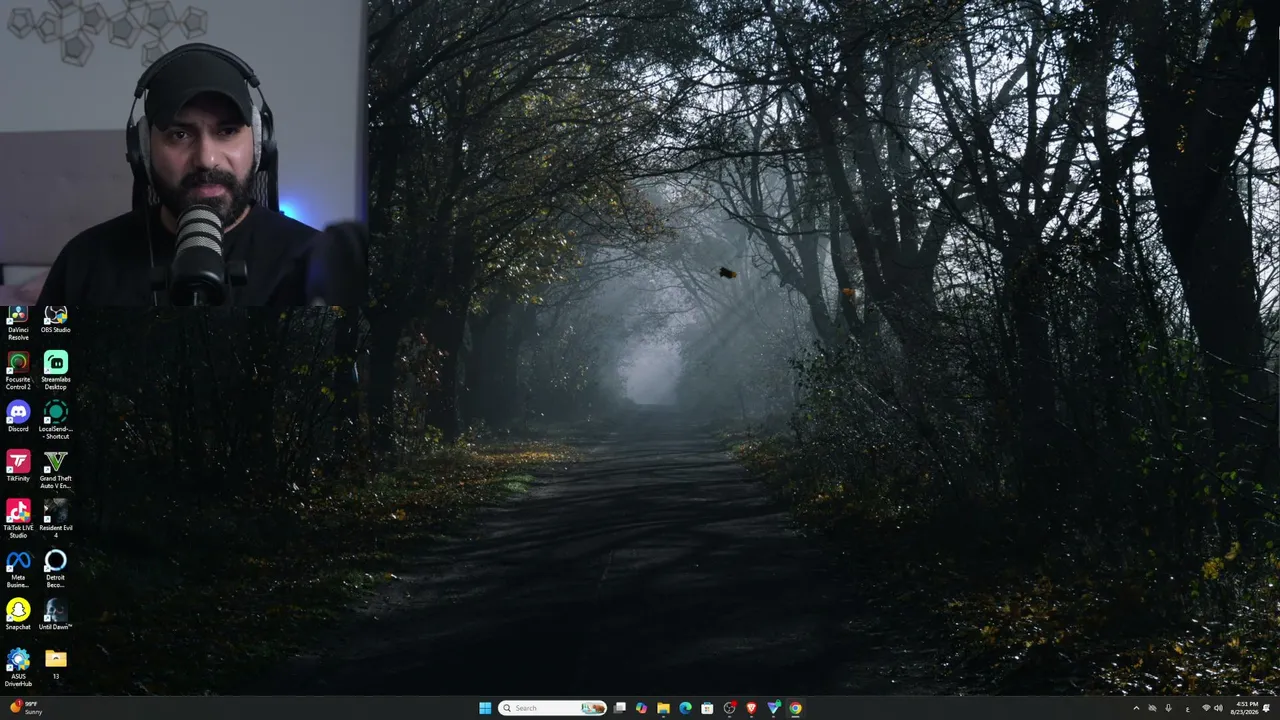1280x720 pixels.
Task: Open the clock showing 4:51 PM
Action: pos(1247,708)
